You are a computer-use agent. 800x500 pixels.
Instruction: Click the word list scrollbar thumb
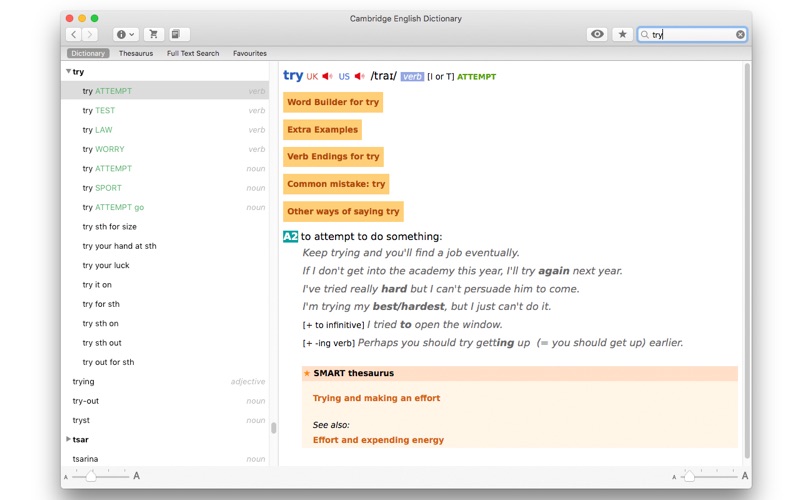pos(273,428)
